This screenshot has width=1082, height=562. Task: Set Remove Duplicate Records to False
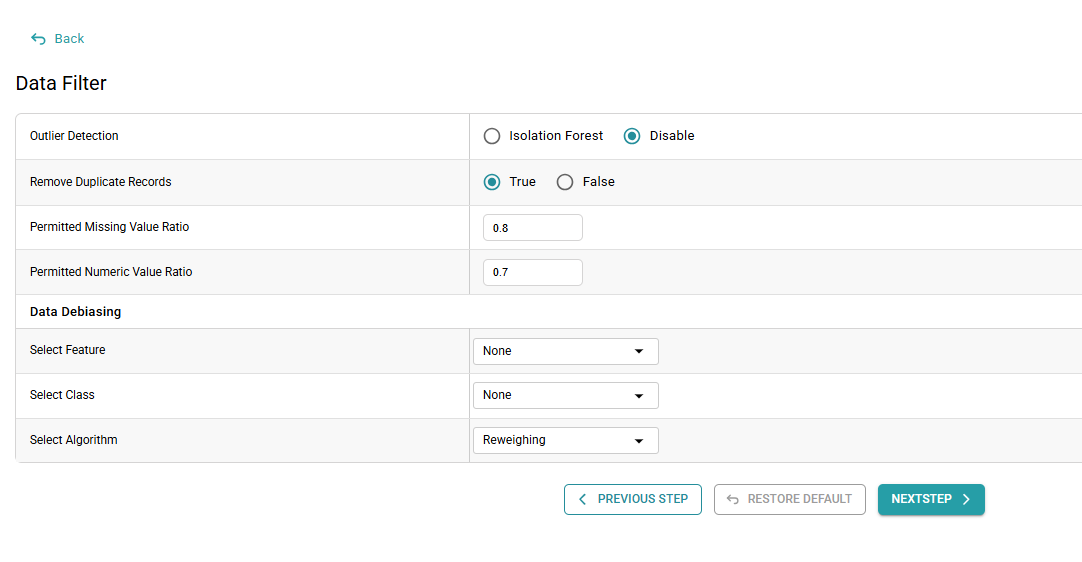[565, 182]
